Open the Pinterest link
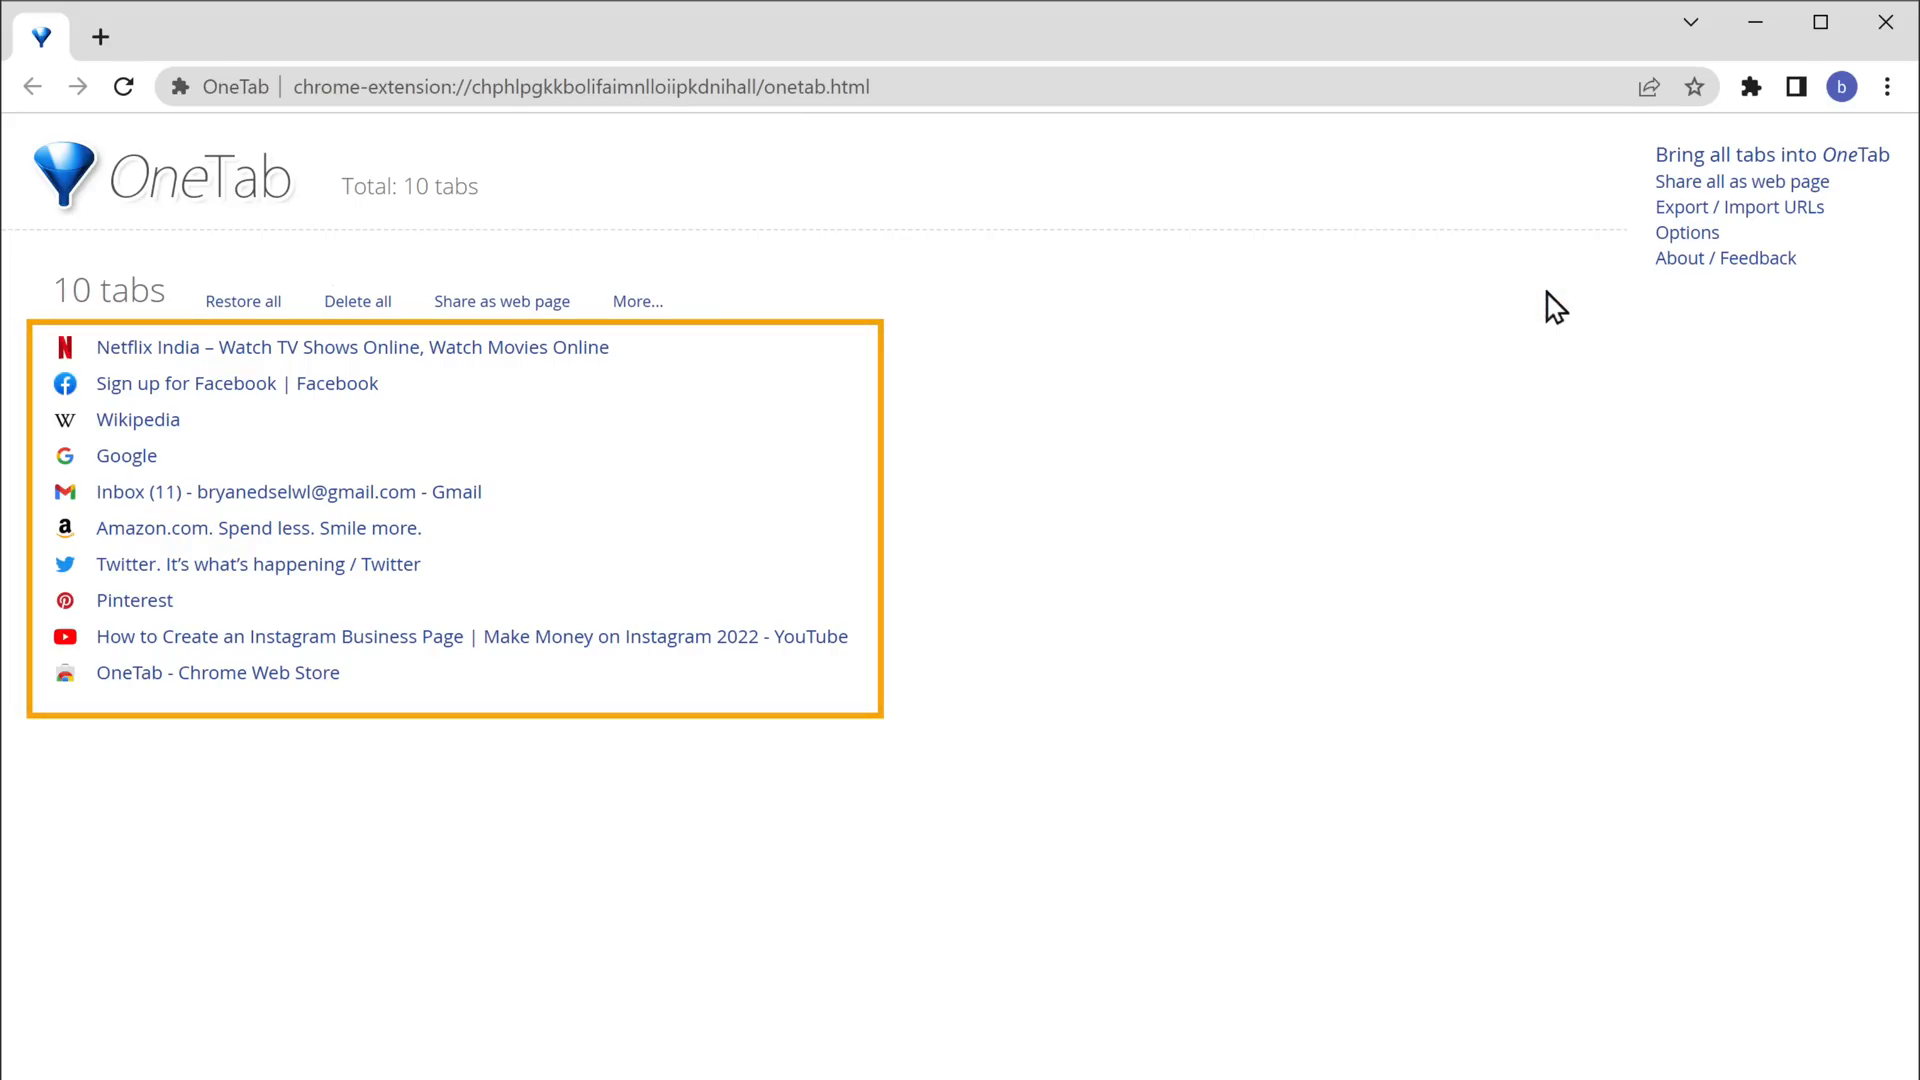 [x=134, y=601]
